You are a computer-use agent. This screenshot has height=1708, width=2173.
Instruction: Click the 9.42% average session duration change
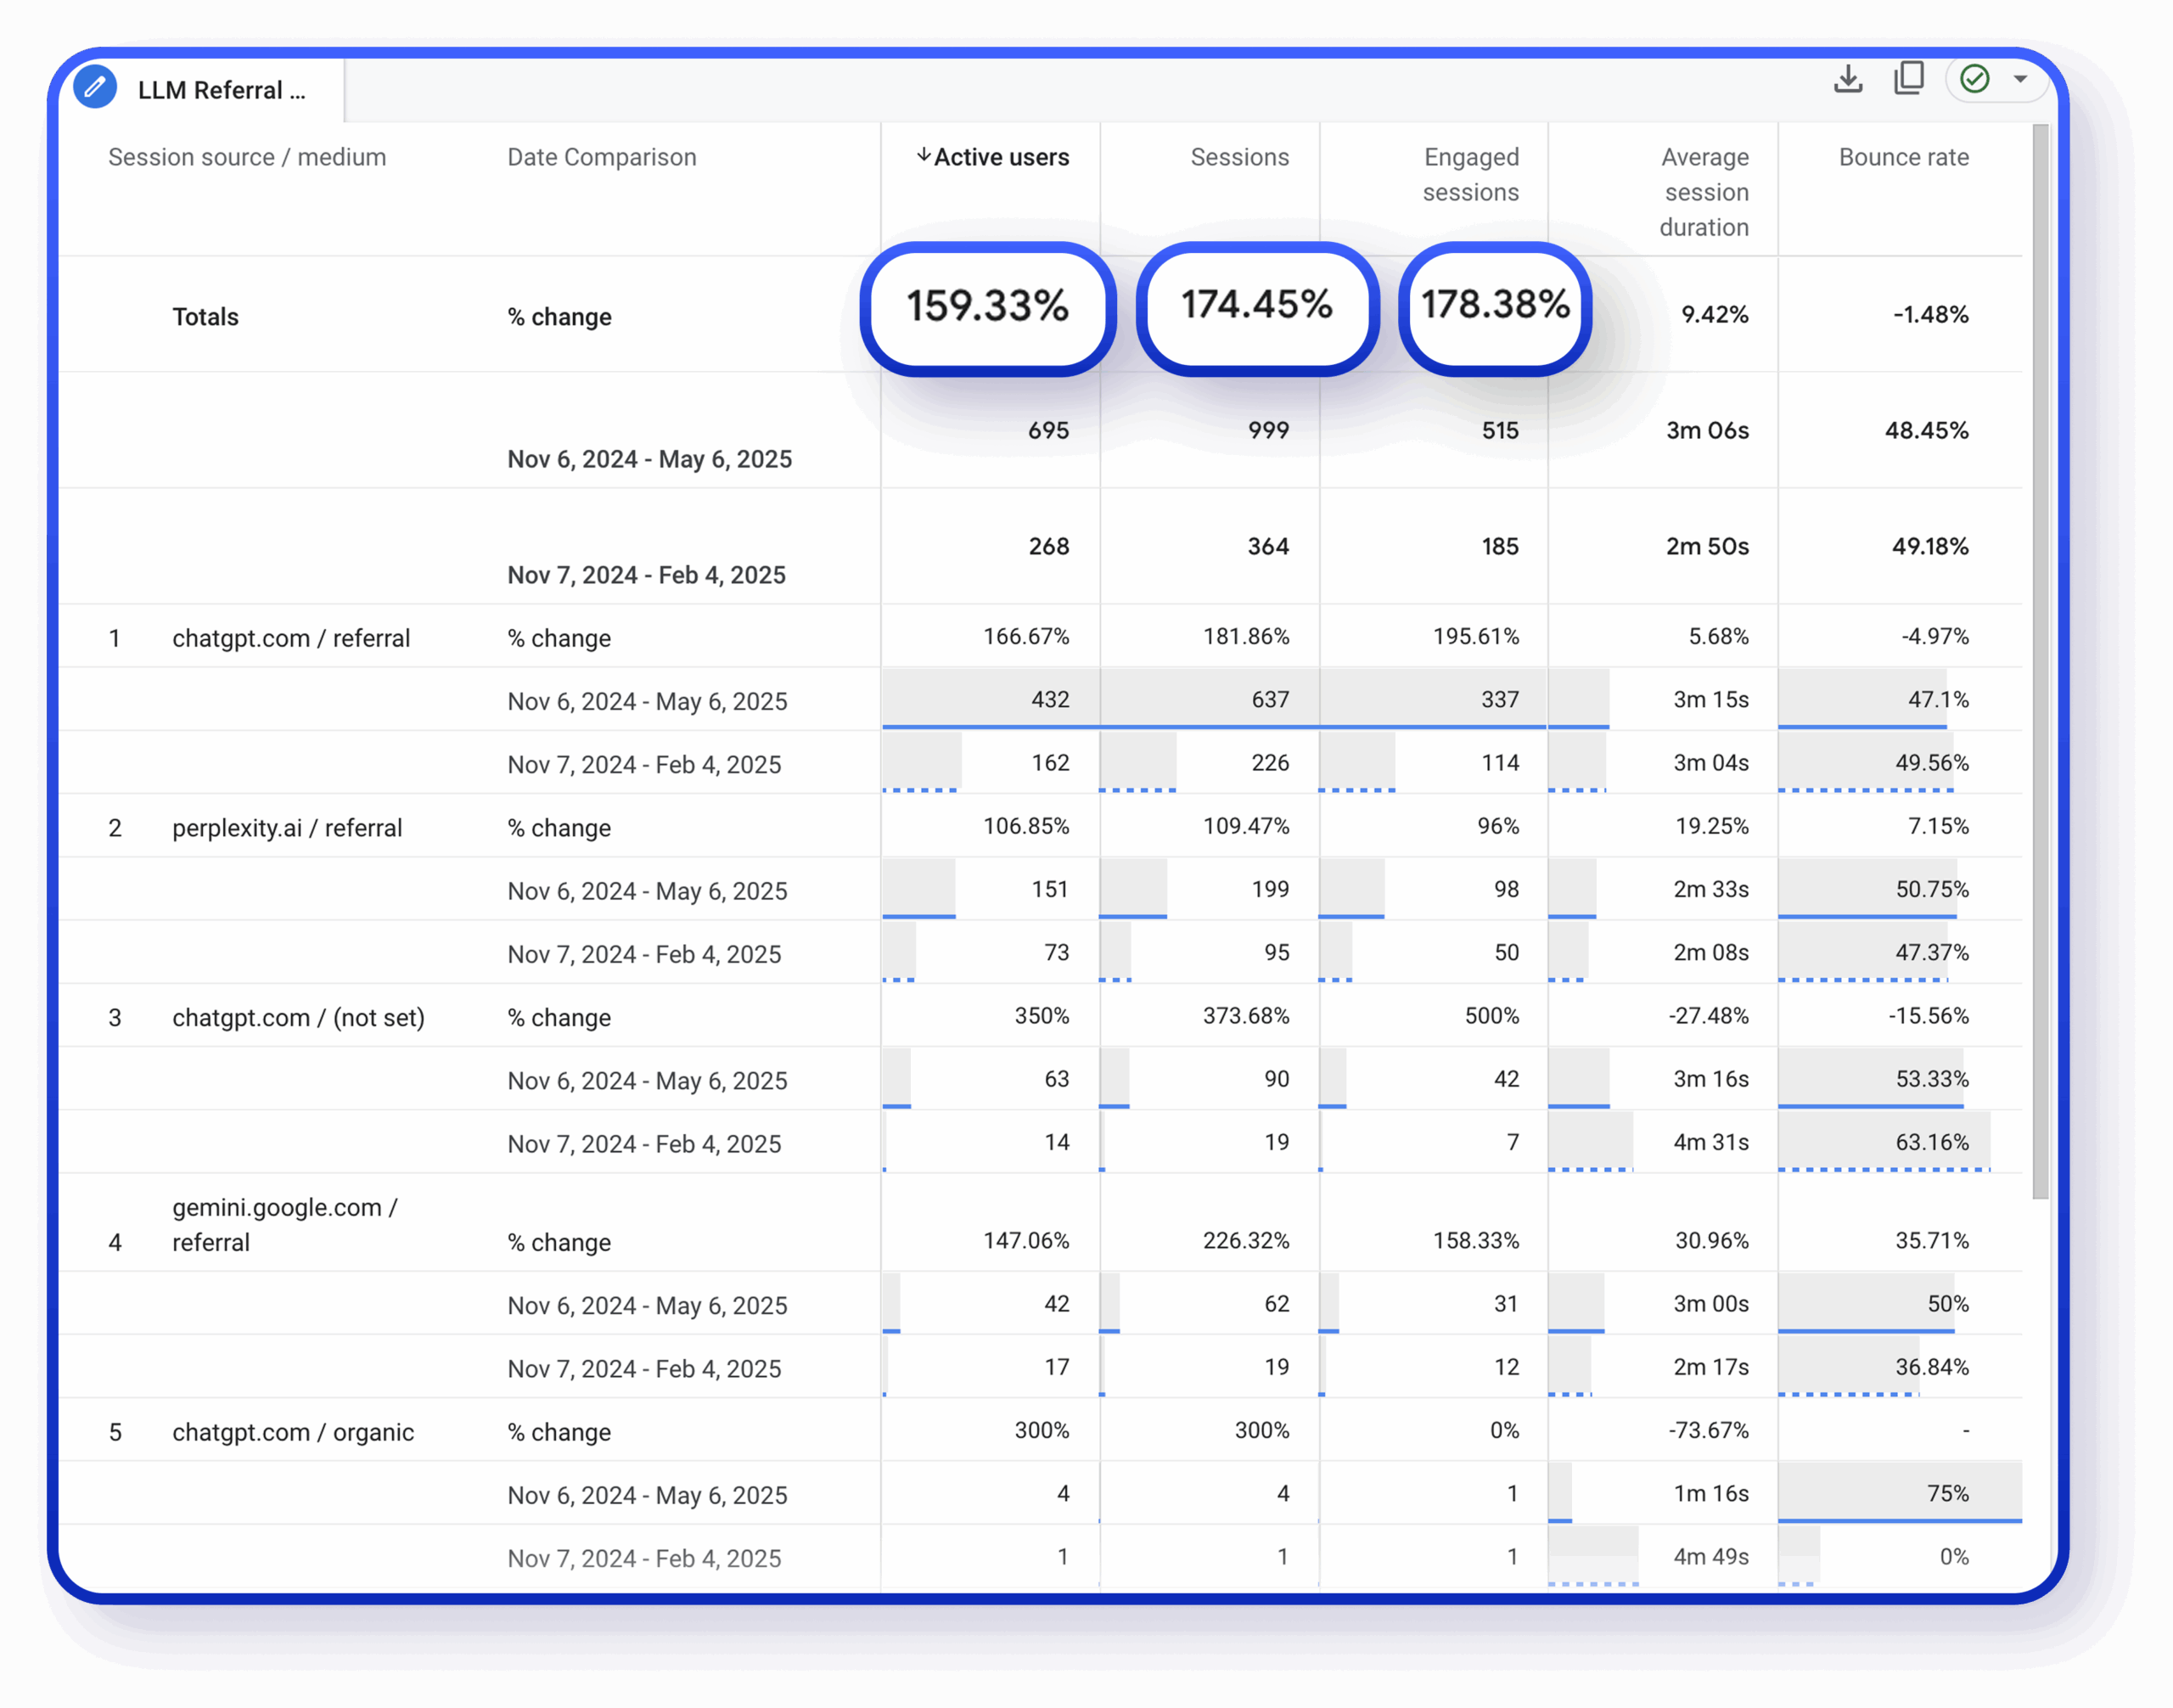1714,315
